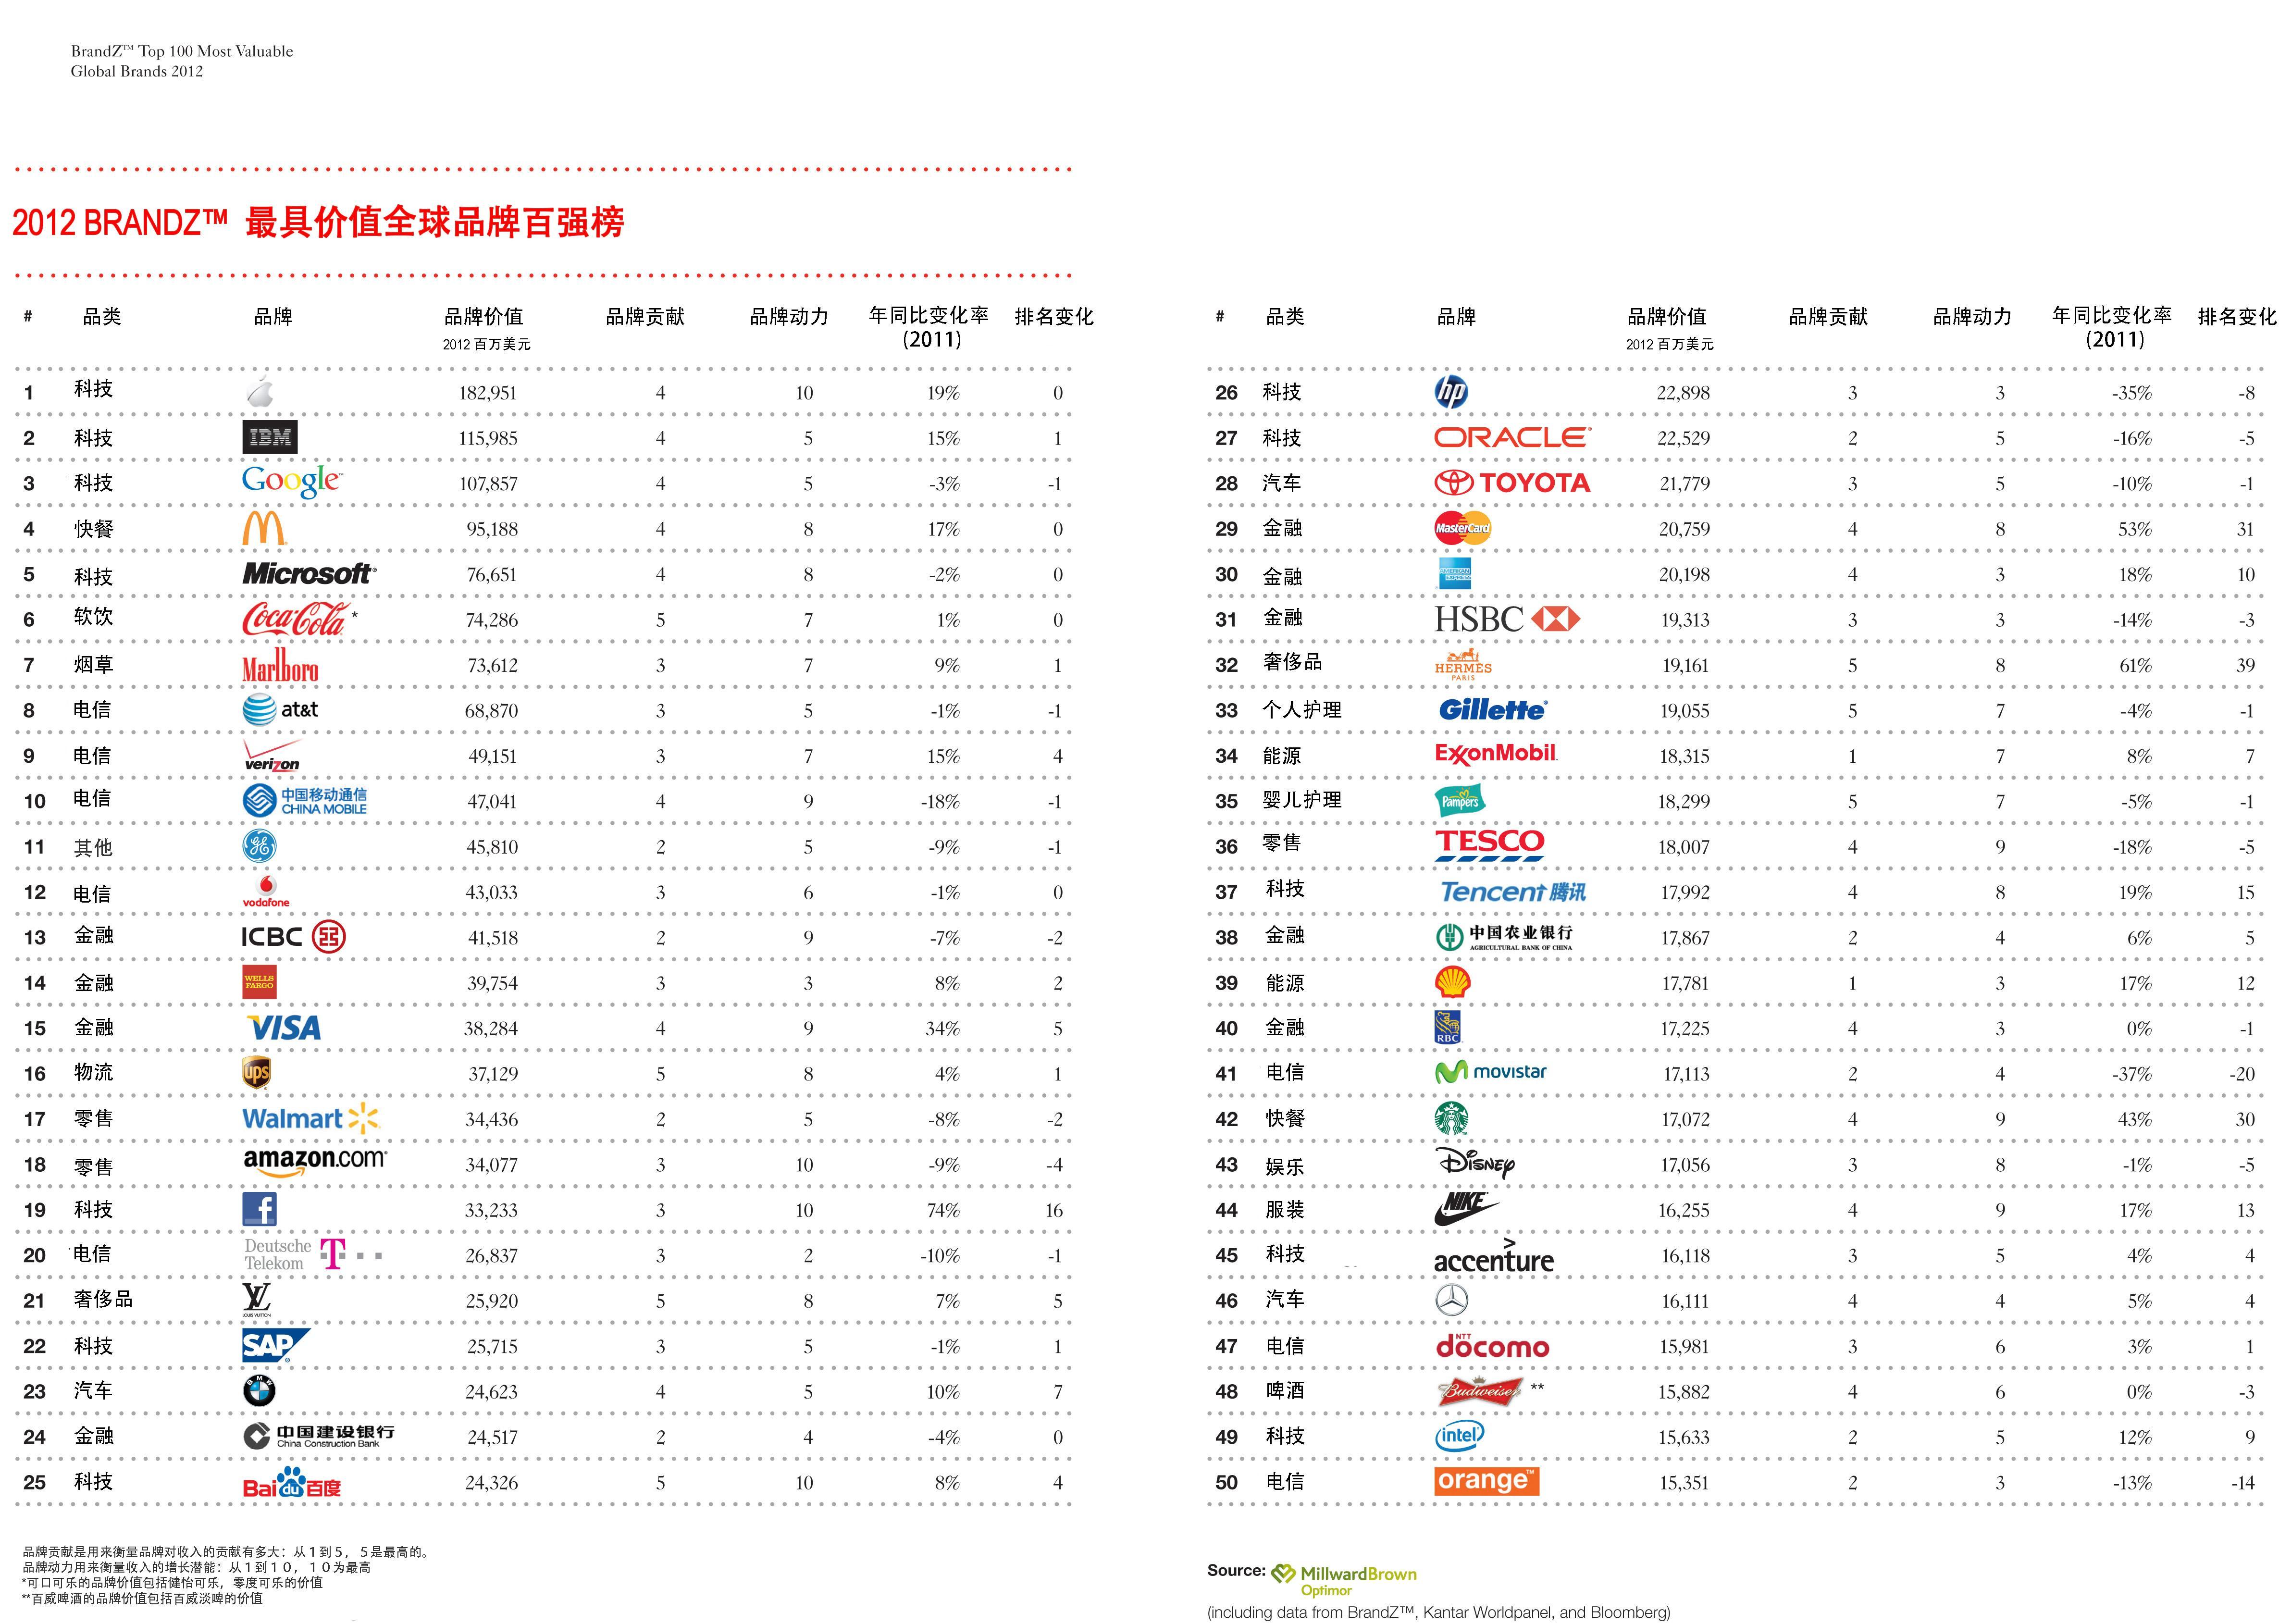Select the Starbucks siren logo

coord(1451,1118)
